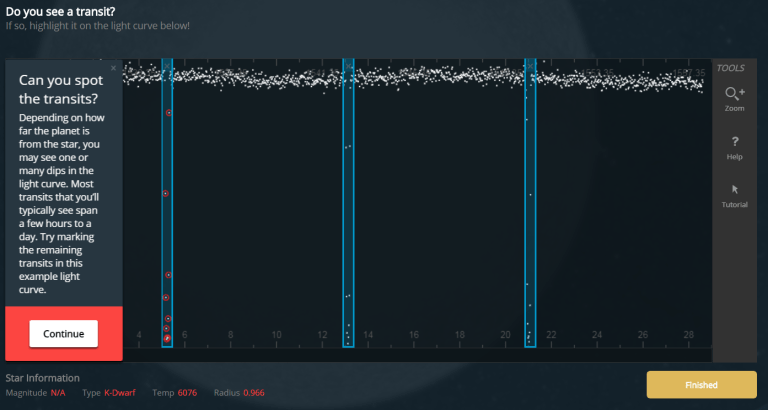Viewport: 768px width, 410px height.
Task: Click bottom red-circled point in first transit
Action: click(x=167, y=339)
